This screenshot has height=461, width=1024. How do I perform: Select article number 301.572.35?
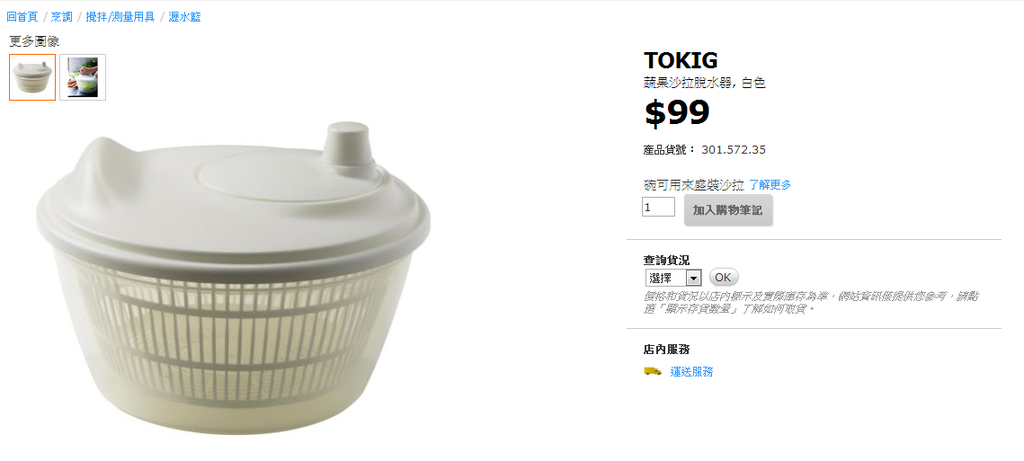point(733,150)
